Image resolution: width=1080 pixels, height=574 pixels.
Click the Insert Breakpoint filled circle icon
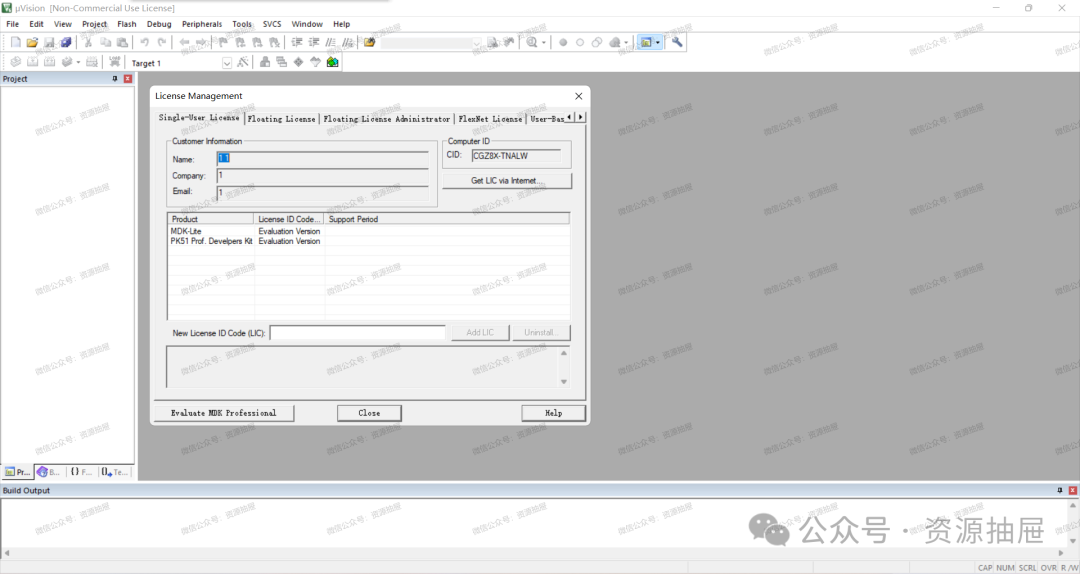coord(563,43)
